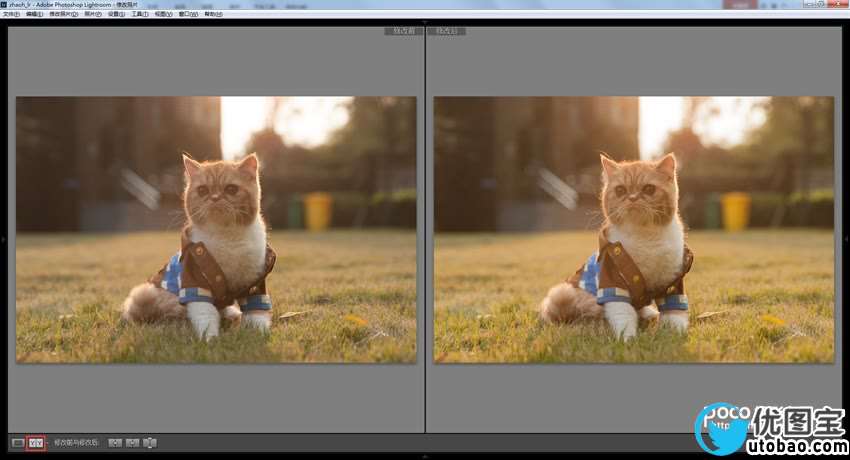The width and height of the screenshot is (850, 460).
Task: Select the Before cat photo on left
Action: (216, 229)
